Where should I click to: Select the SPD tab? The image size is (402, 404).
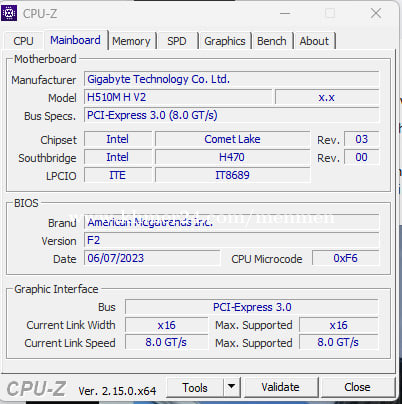(x=177, y=41)
